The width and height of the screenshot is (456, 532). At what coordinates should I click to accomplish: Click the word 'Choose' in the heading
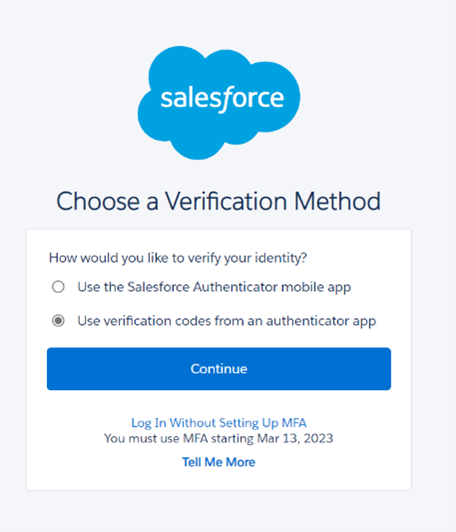point(98,202)
